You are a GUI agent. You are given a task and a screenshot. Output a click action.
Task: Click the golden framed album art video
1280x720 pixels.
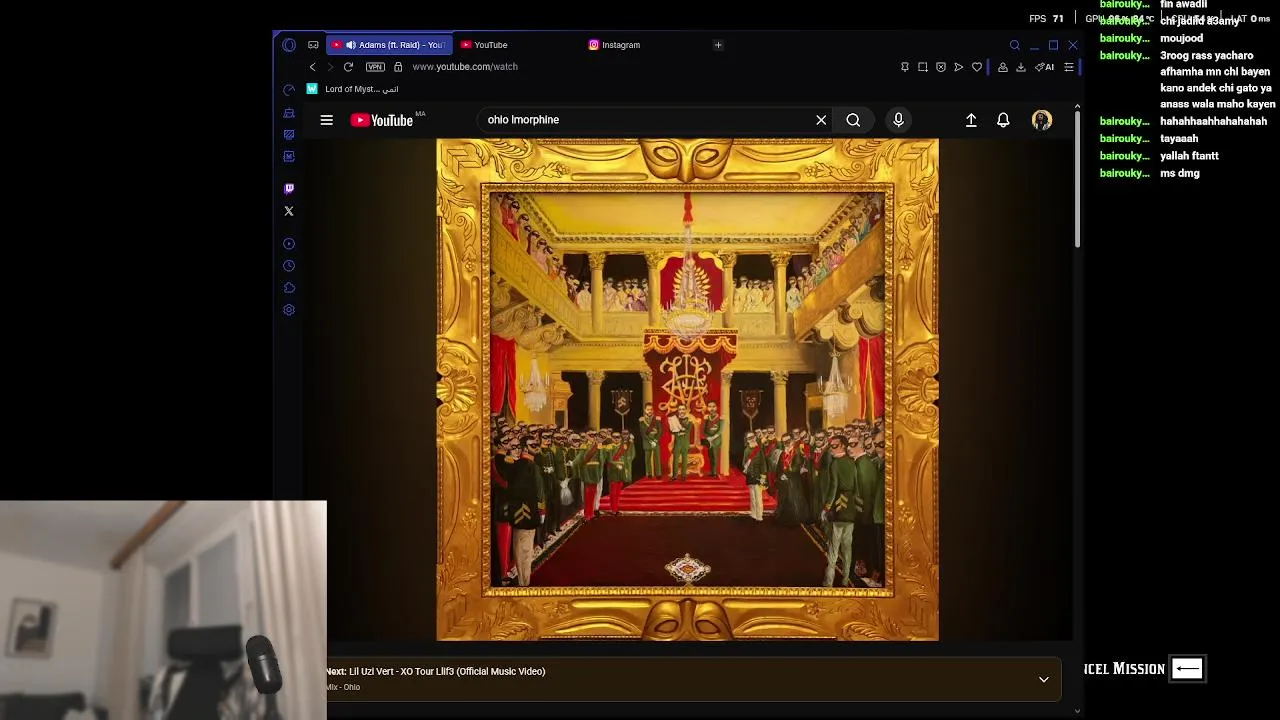coord(687,389)
